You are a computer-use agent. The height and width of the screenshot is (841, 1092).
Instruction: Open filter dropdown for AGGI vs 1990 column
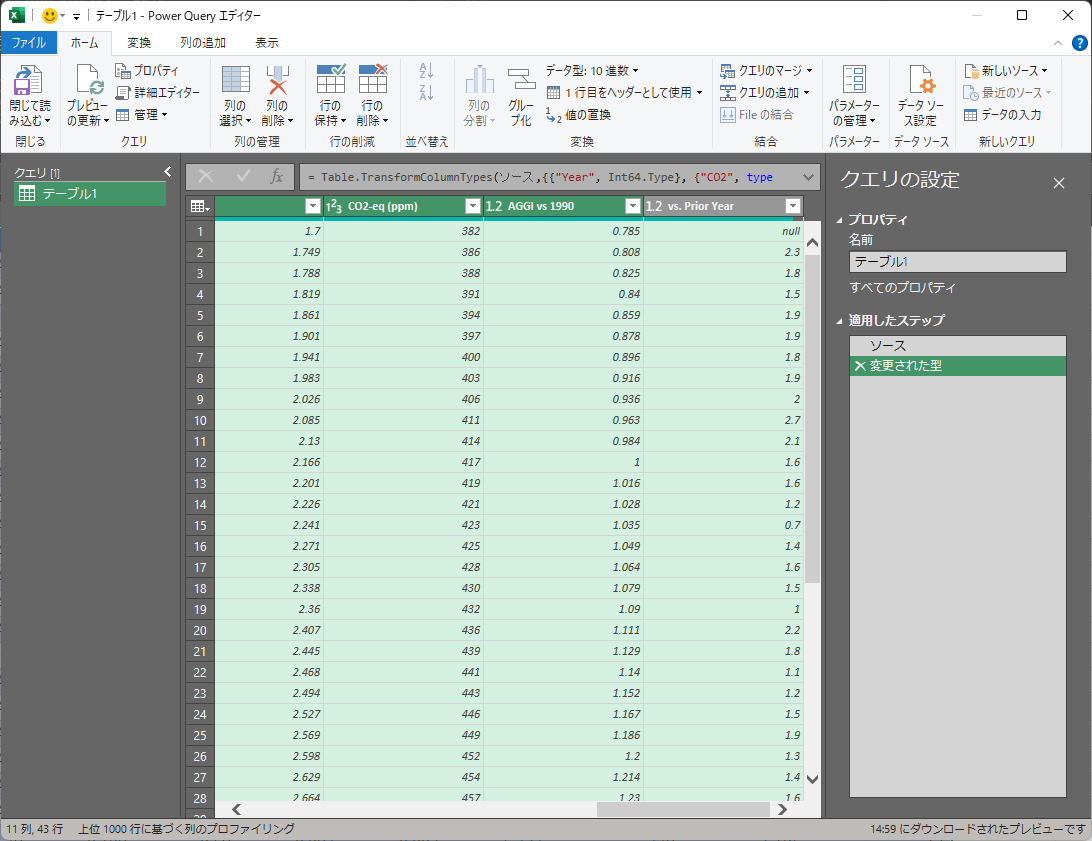(x=632, y=206)
